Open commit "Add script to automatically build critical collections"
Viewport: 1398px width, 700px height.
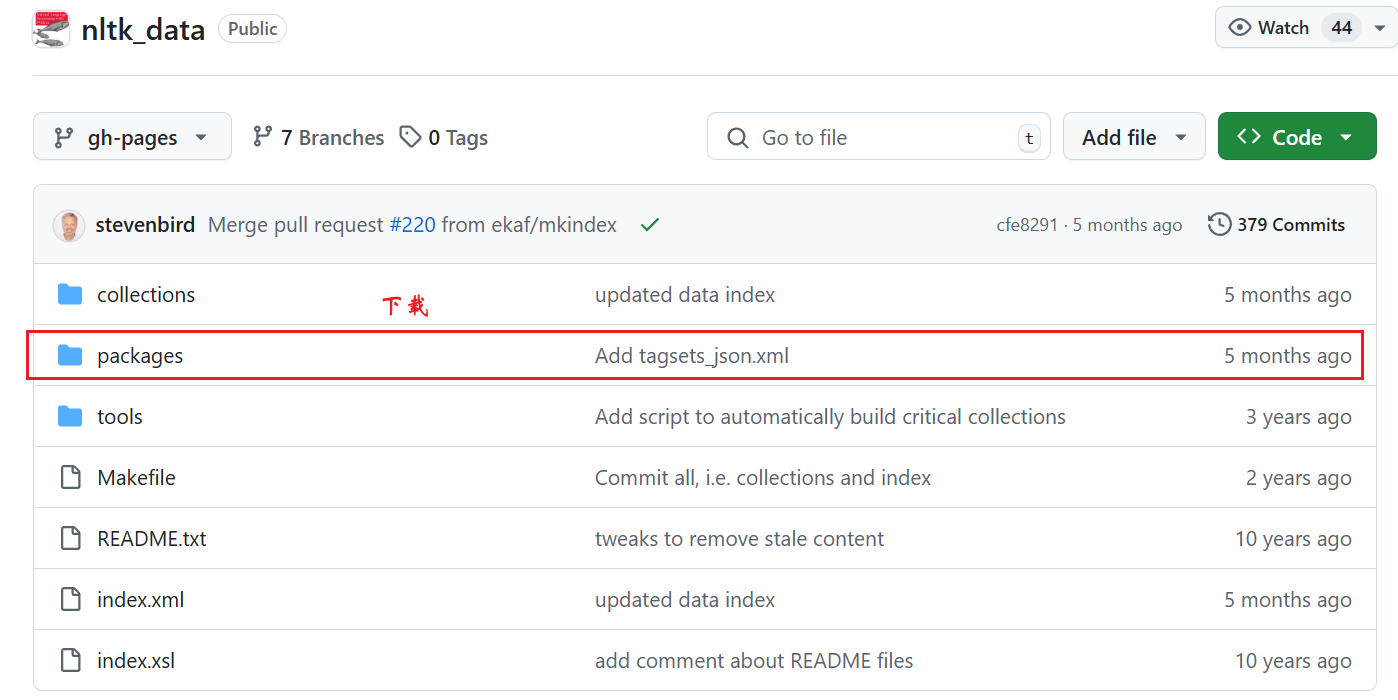830,417
